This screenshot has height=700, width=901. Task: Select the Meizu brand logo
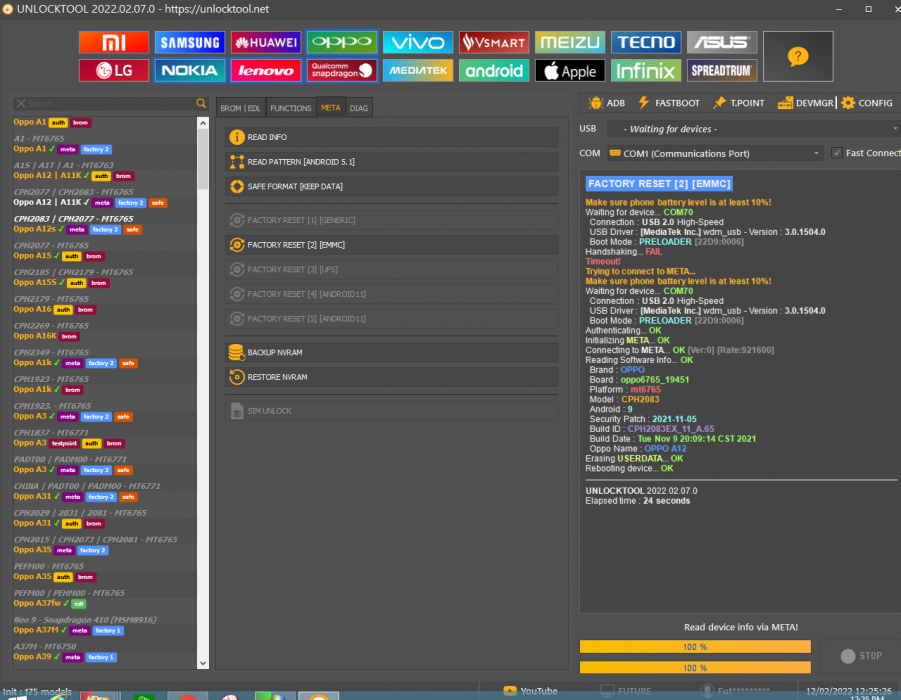[570, 43]
